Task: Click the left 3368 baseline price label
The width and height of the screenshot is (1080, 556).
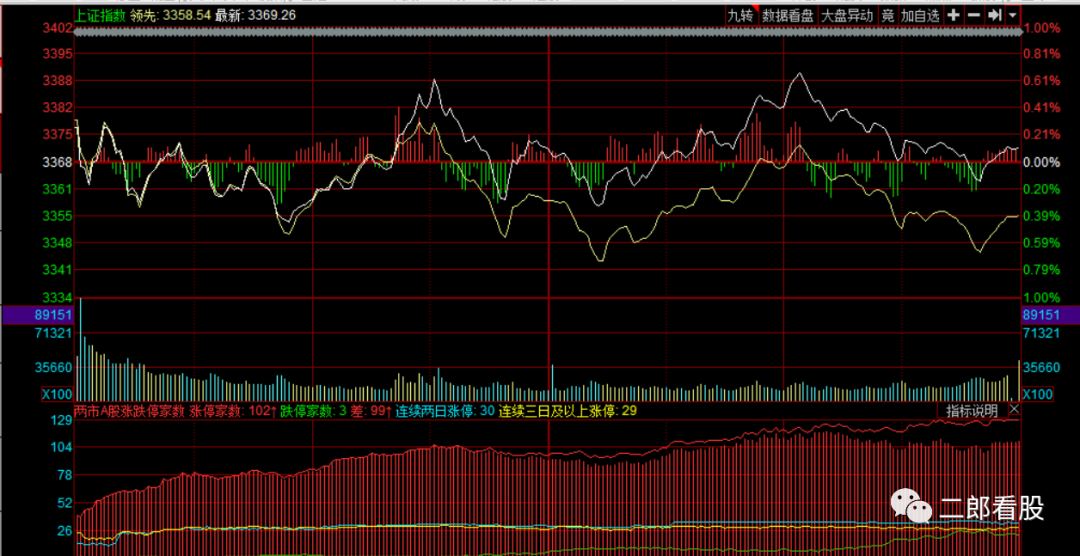Action: (x=57, y=163)
